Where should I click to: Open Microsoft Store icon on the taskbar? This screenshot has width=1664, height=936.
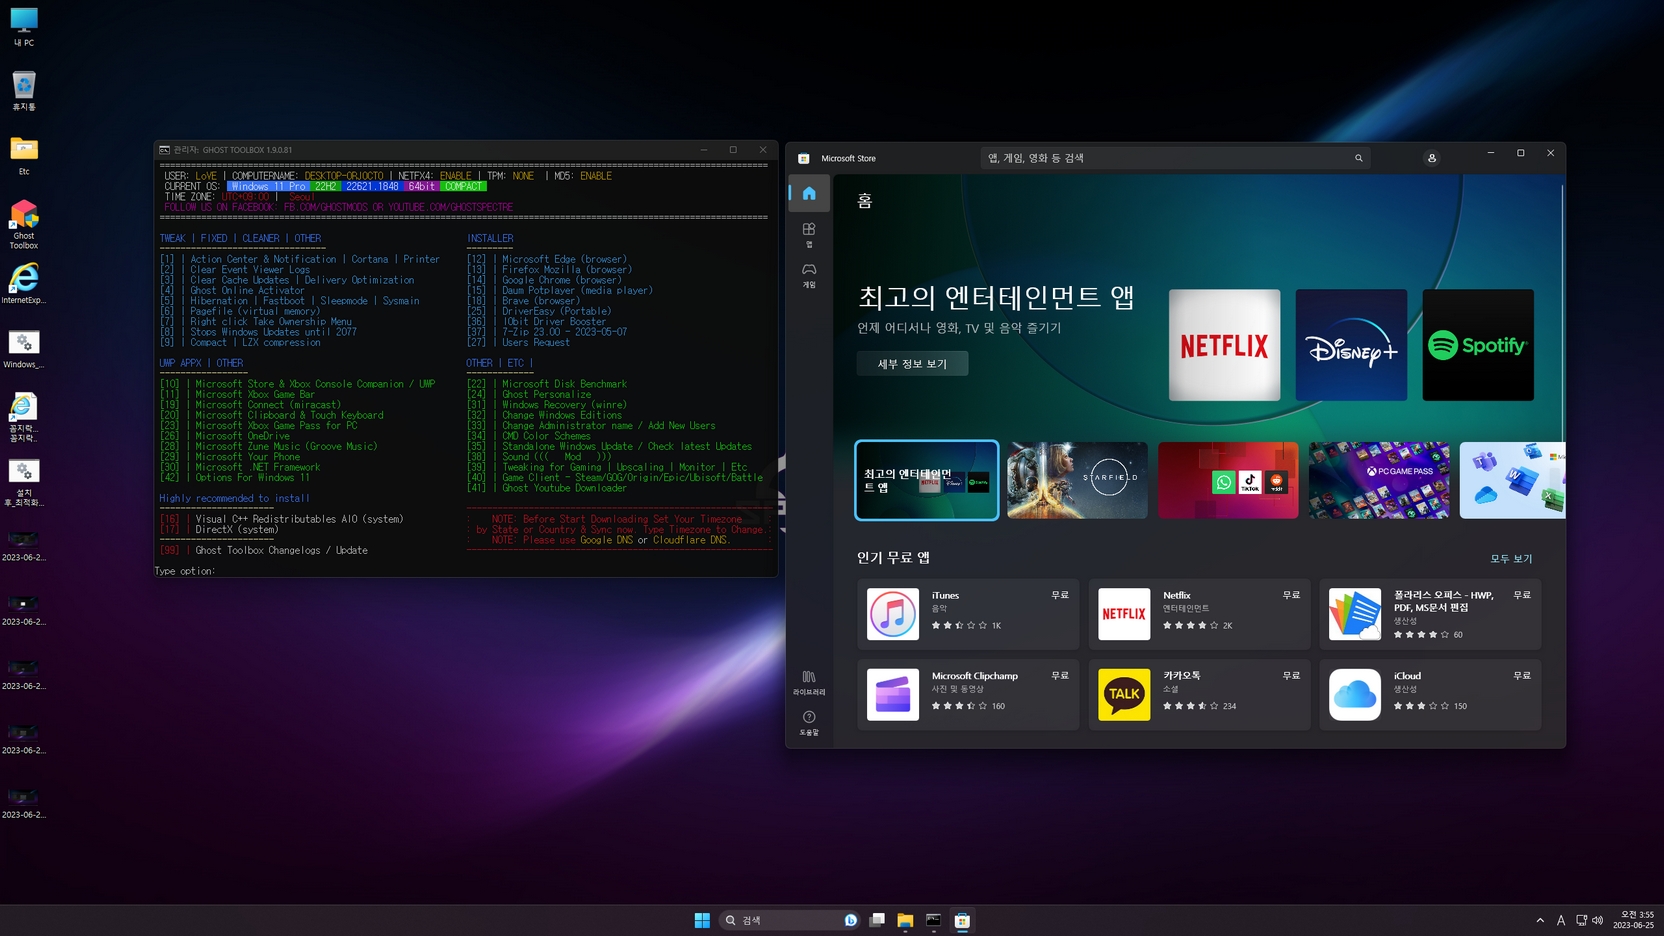[962, 920]
